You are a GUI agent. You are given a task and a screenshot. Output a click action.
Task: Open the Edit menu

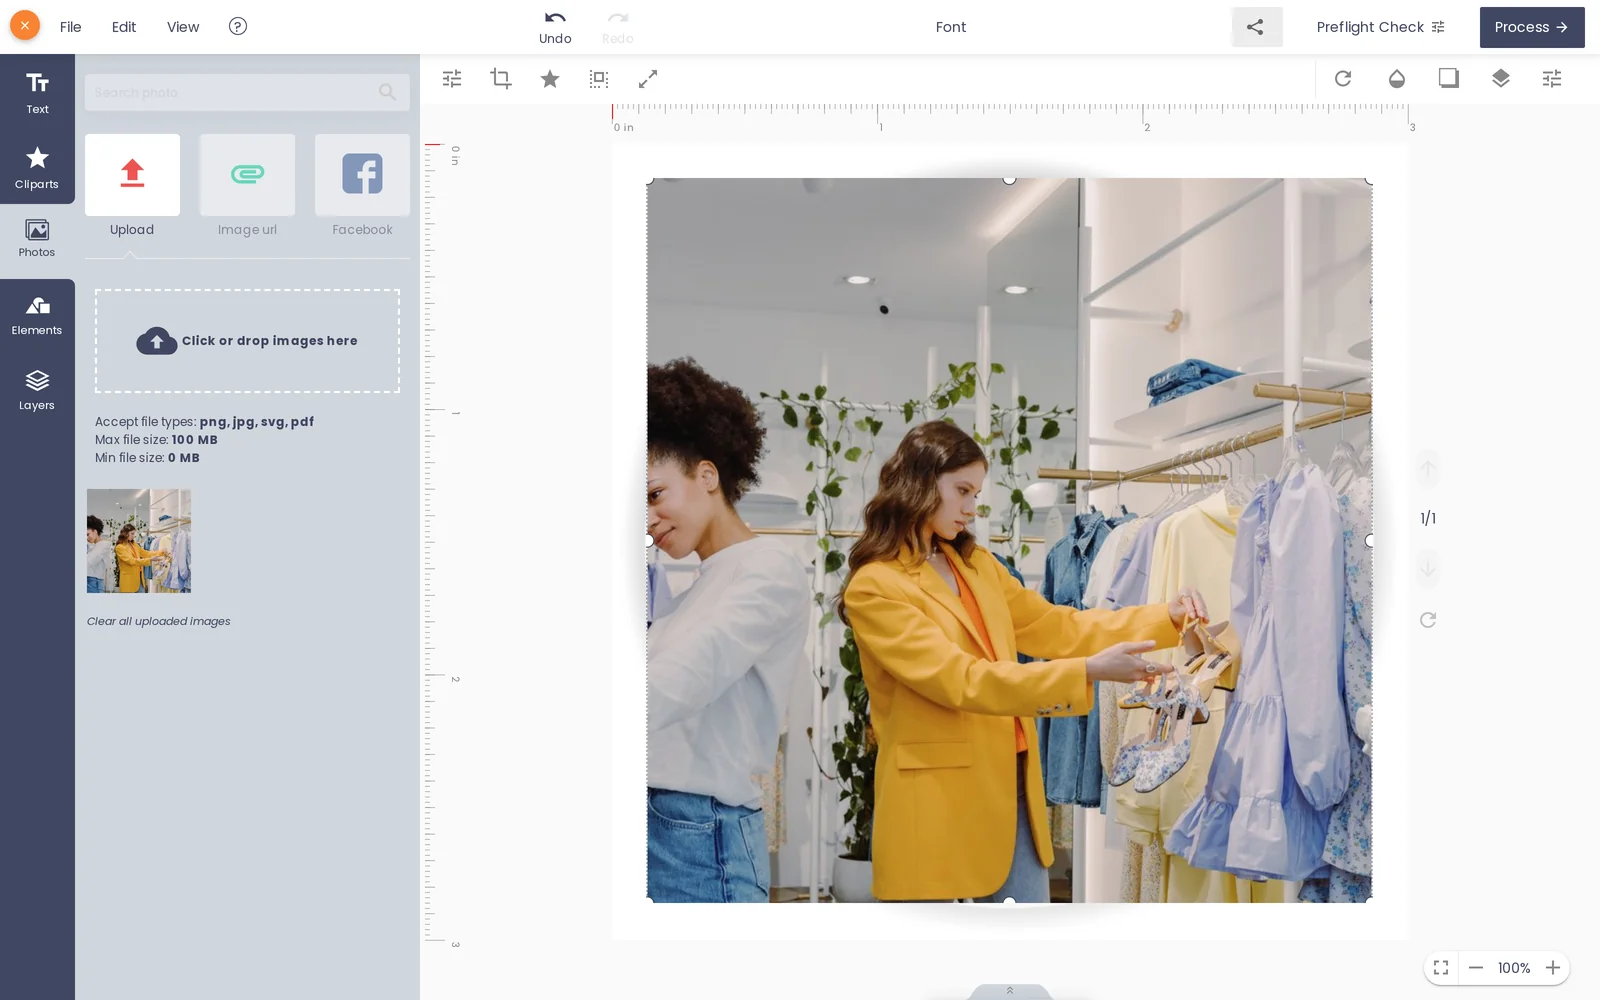124,27
